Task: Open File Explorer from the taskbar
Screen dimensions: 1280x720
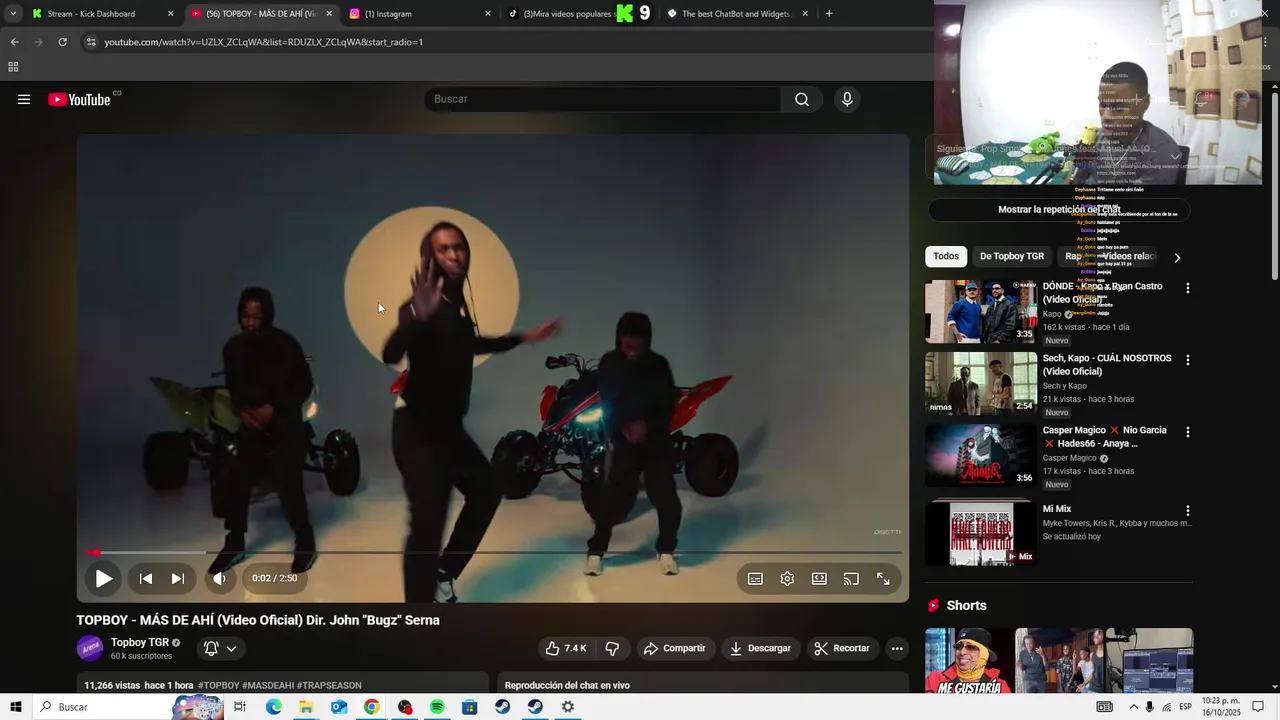Action: click(x=306, y=707)
